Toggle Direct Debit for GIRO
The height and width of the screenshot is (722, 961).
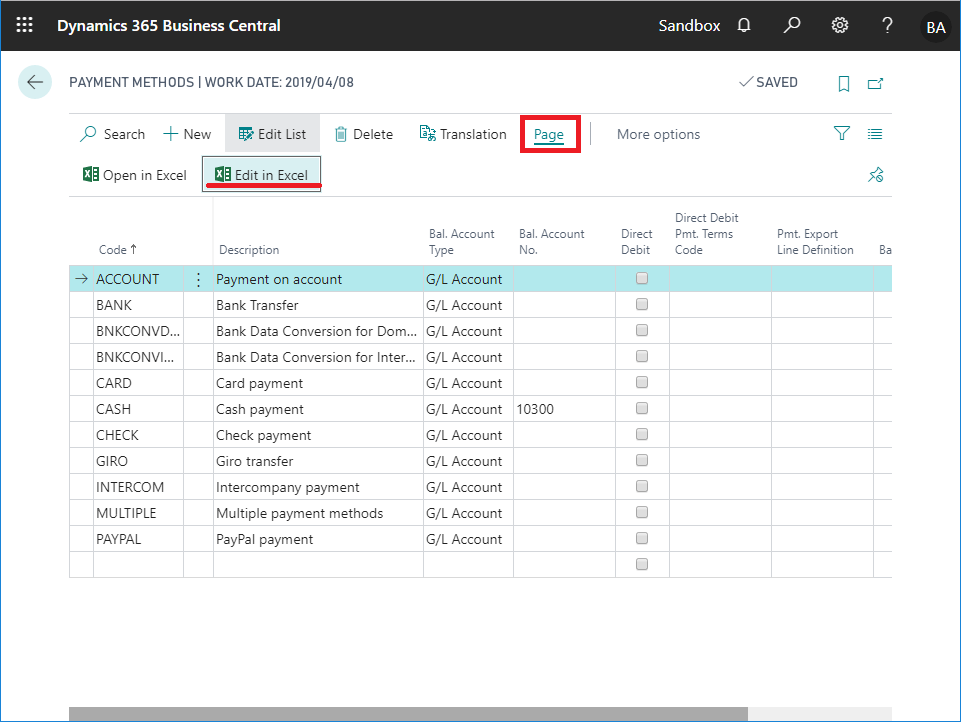click(642, 460)
